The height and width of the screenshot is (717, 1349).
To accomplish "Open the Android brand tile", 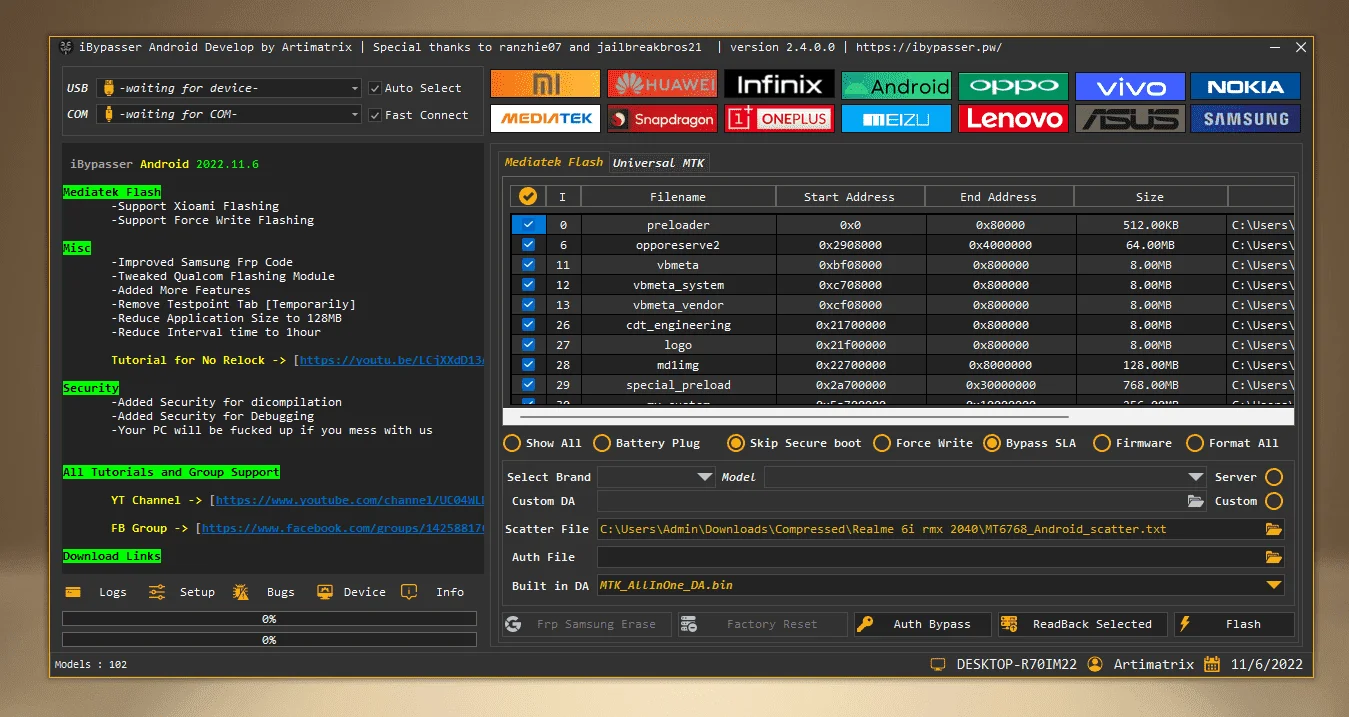I will (x=896, y=86).
